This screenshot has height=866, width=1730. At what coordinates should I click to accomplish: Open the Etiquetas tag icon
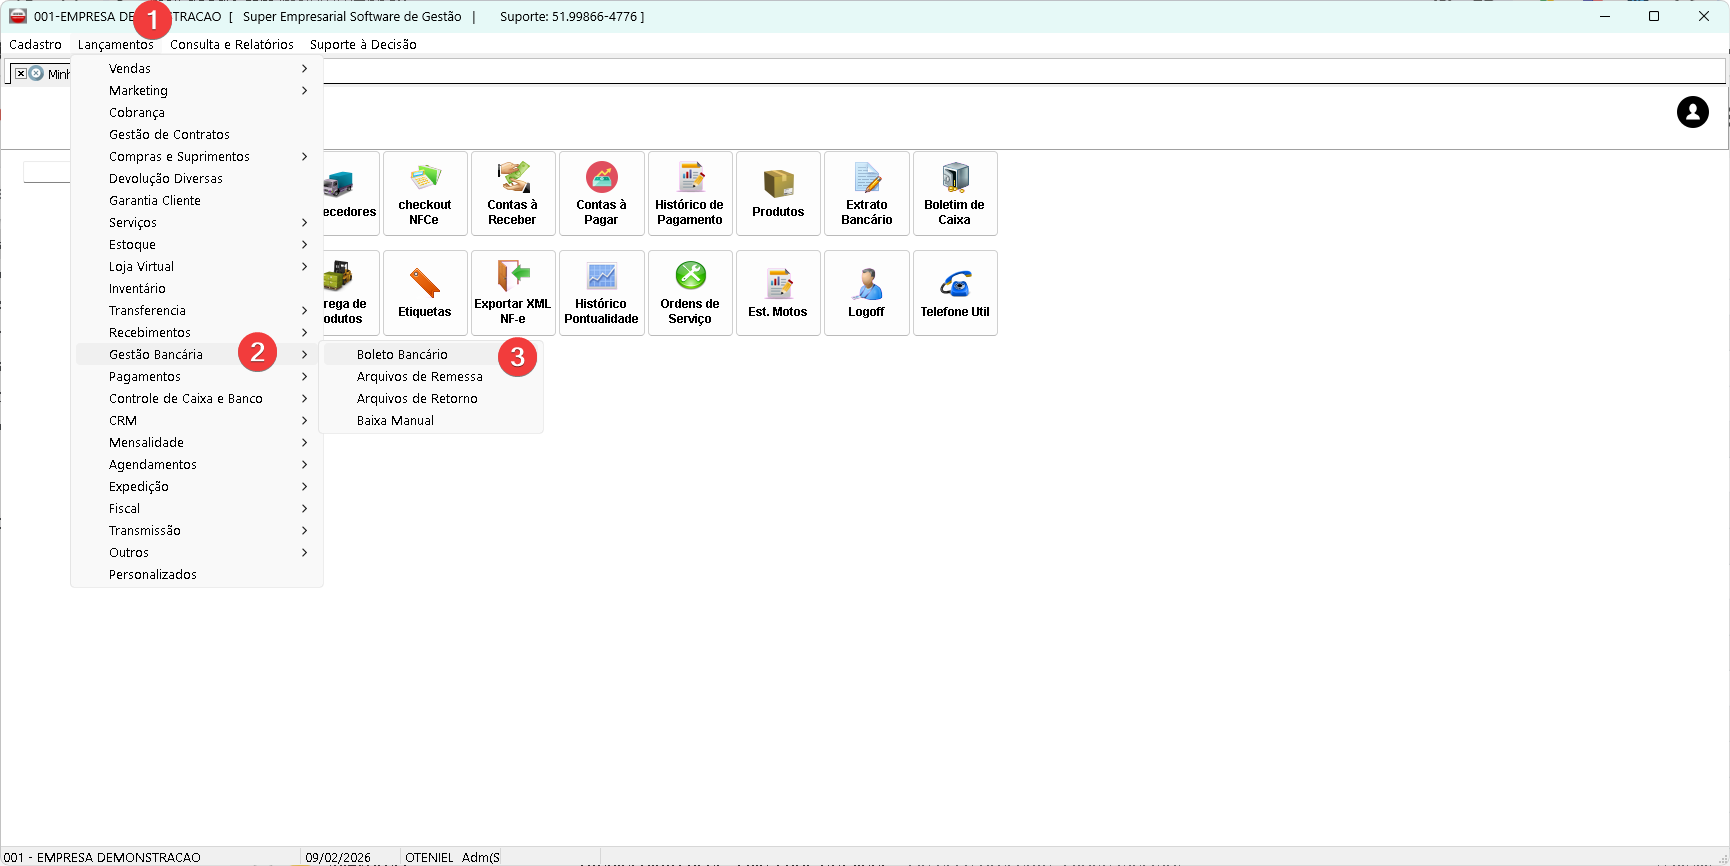point(425,292)
